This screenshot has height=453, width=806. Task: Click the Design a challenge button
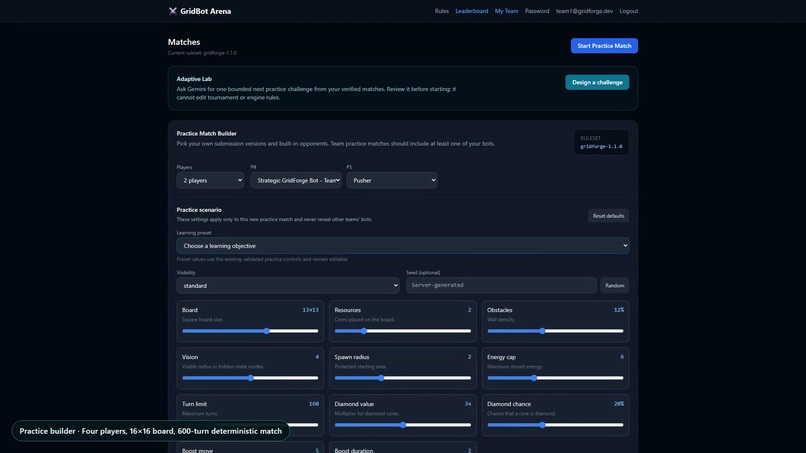(597, 82)
